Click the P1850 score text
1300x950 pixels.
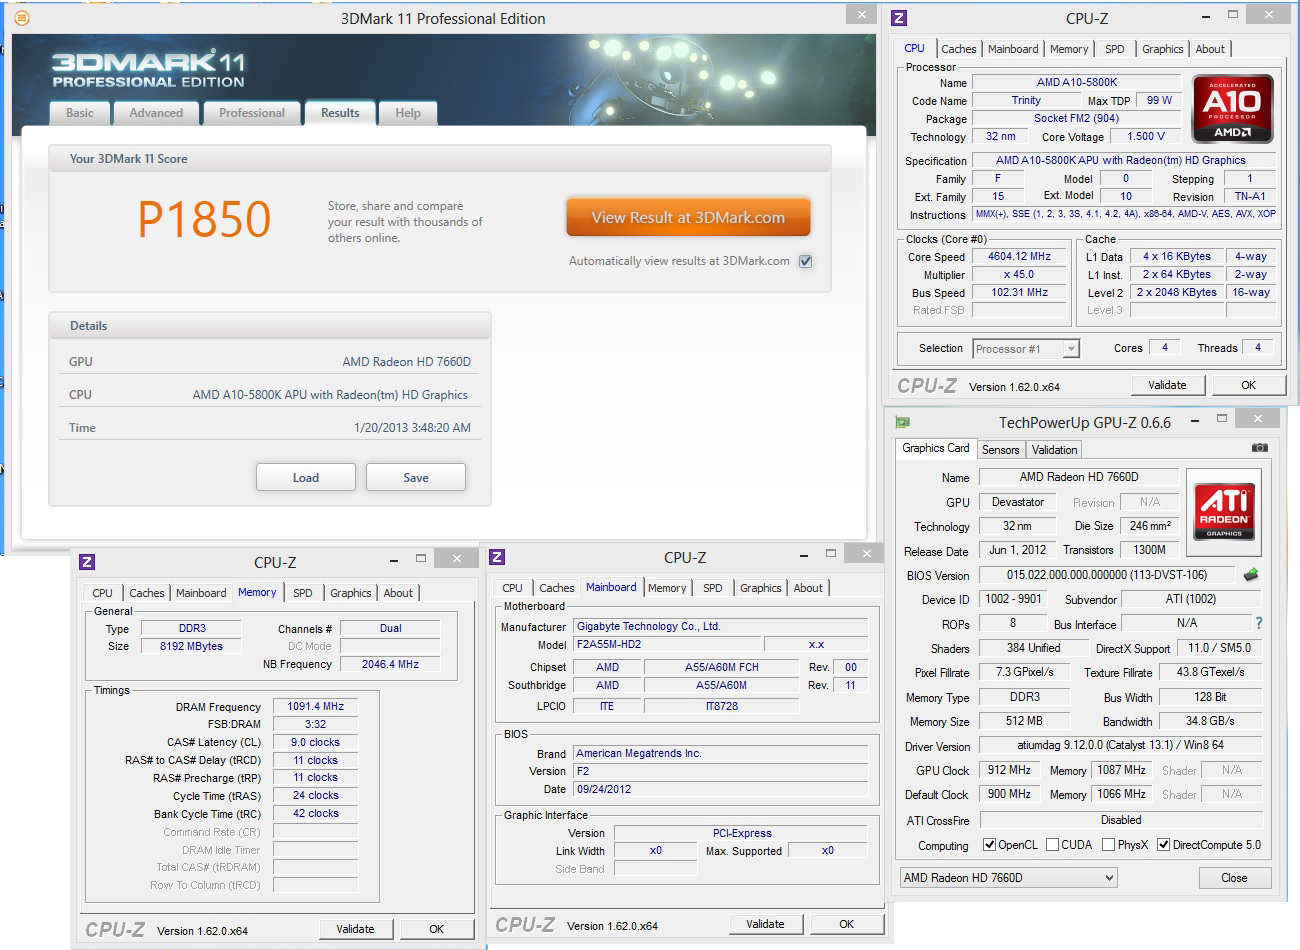[205, 220]
